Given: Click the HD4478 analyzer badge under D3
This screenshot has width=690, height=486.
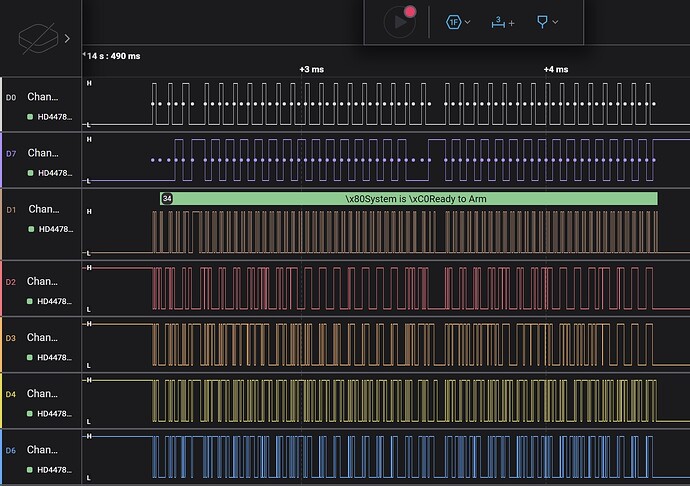Looking at the screenshot, I should click(50, 357).
